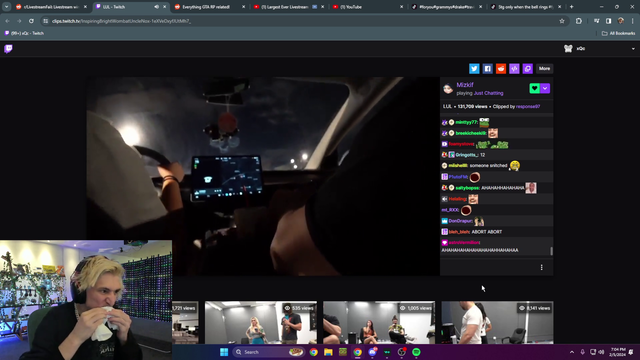Share the clip on Reddit
Image resolution: width=640 pixels, height=360 pixels.
point(501,69)
